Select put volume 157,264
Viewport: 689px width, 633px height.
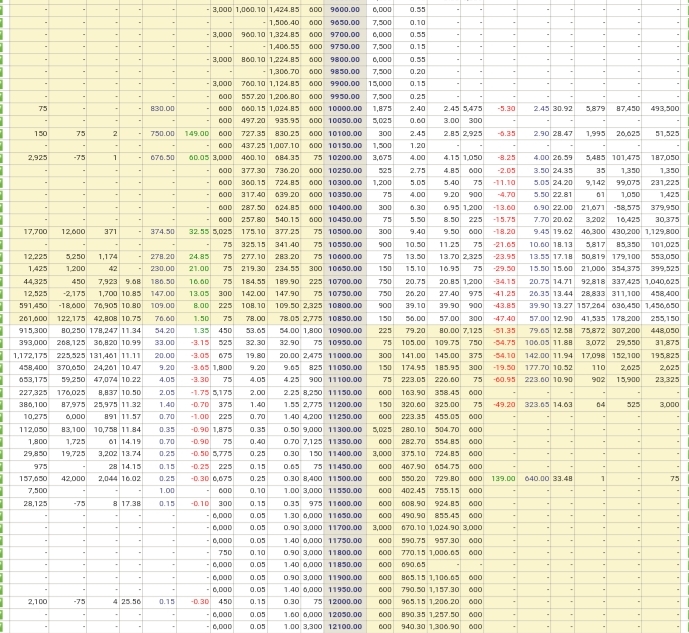click(x=591, y=306)
